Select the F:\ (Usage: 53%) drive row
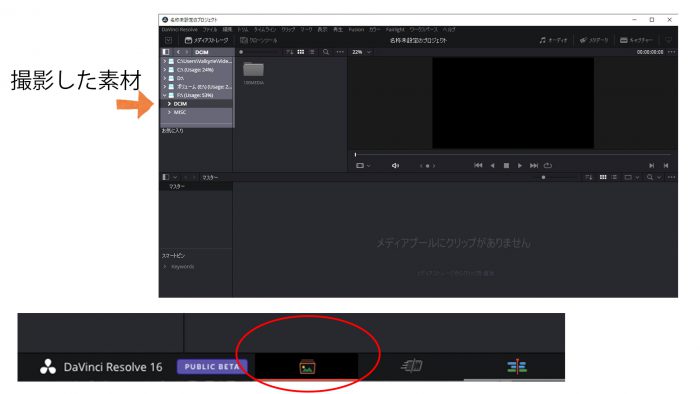 coord(196,95)
